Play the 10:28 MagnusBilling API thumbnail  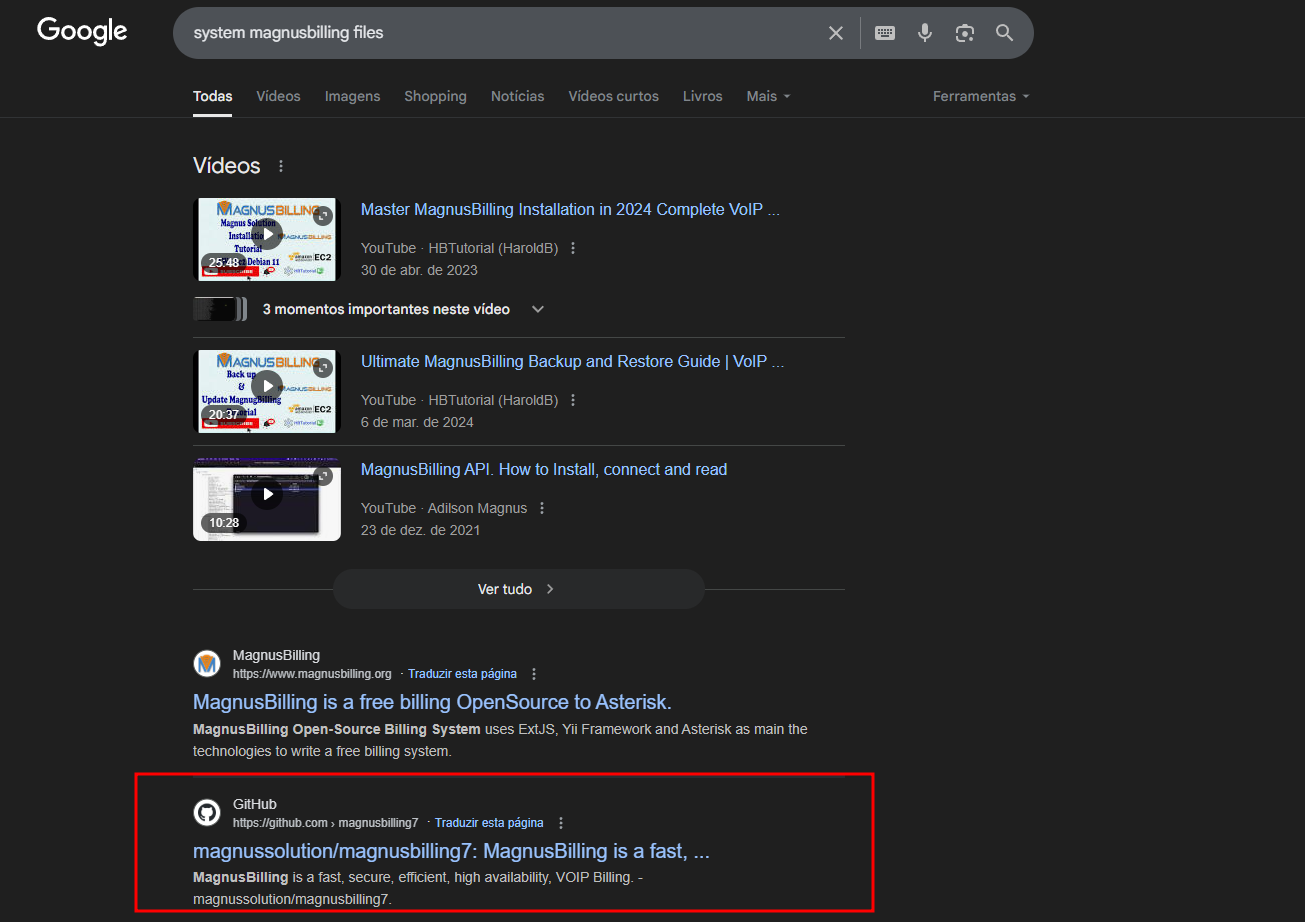(x=267, y=499)
